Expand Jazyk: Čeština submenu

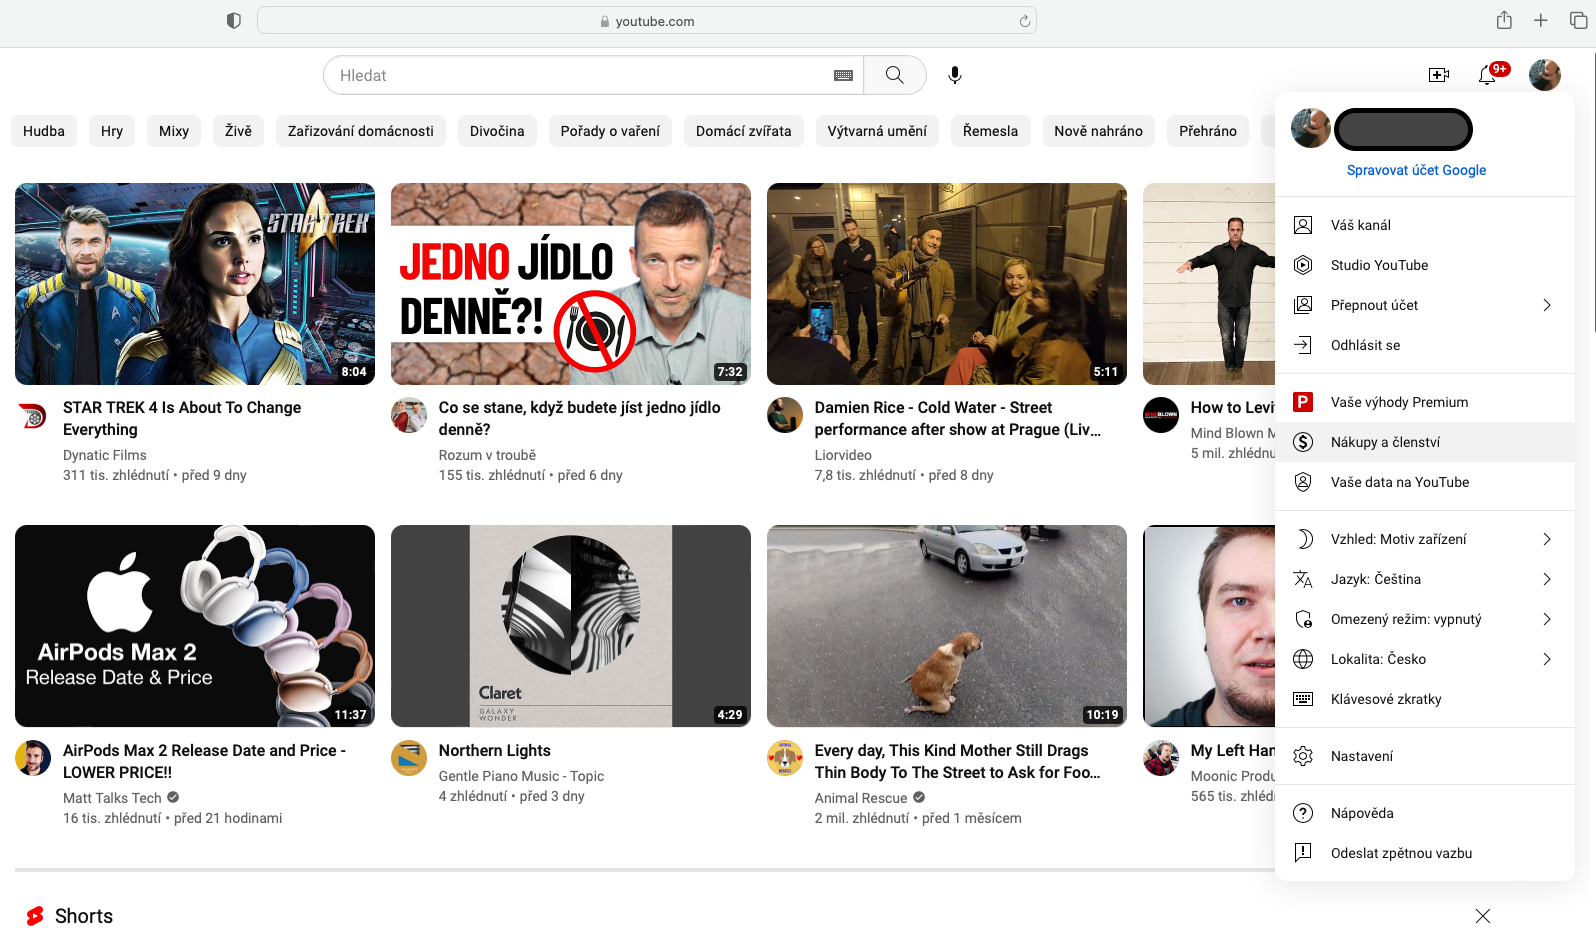pyautogui.click(x=1425, y=579)
